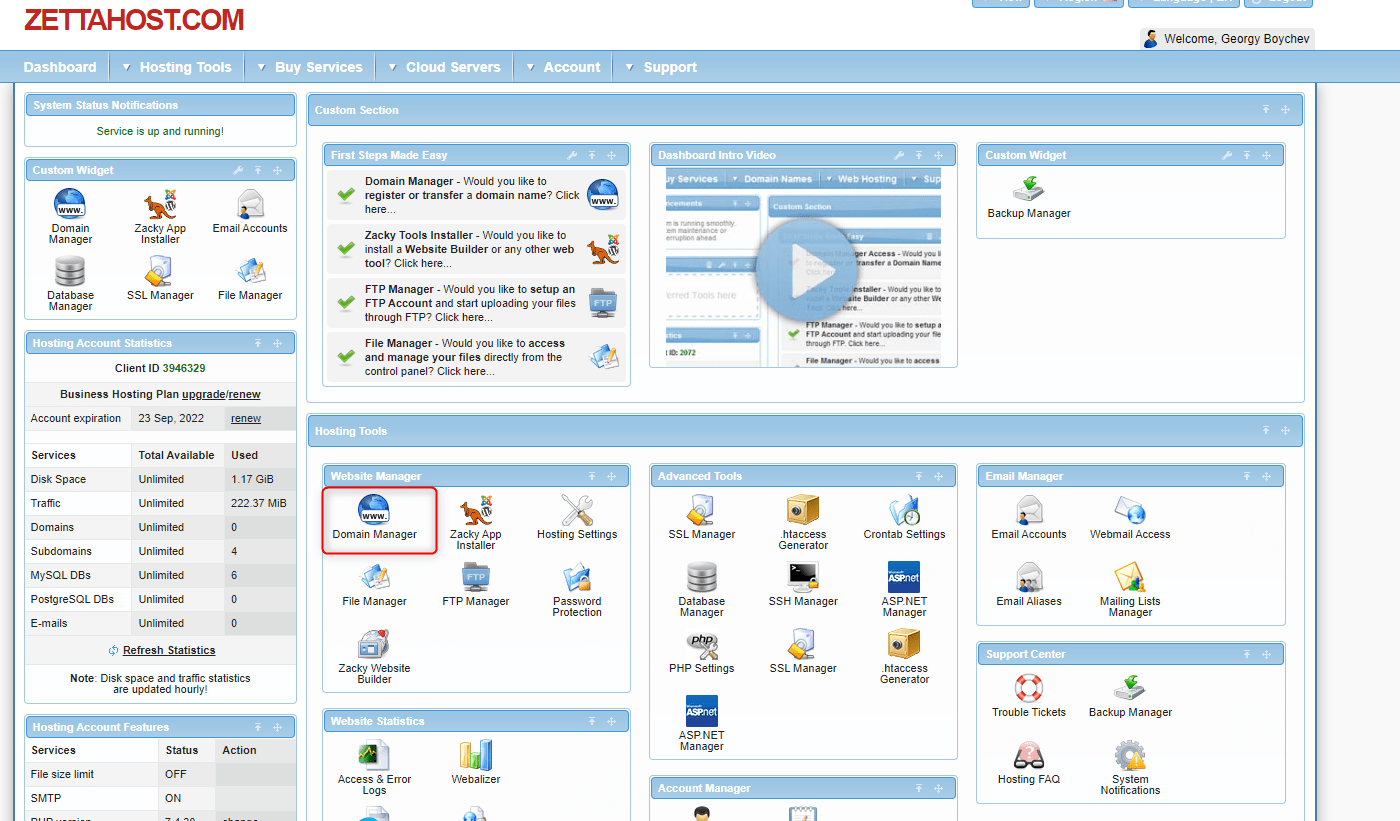This screenshot has width=1400, height=821.
Task: Open Database Manager in left Custom Widget
Action: pyautogui.click(x=70, y=284)
